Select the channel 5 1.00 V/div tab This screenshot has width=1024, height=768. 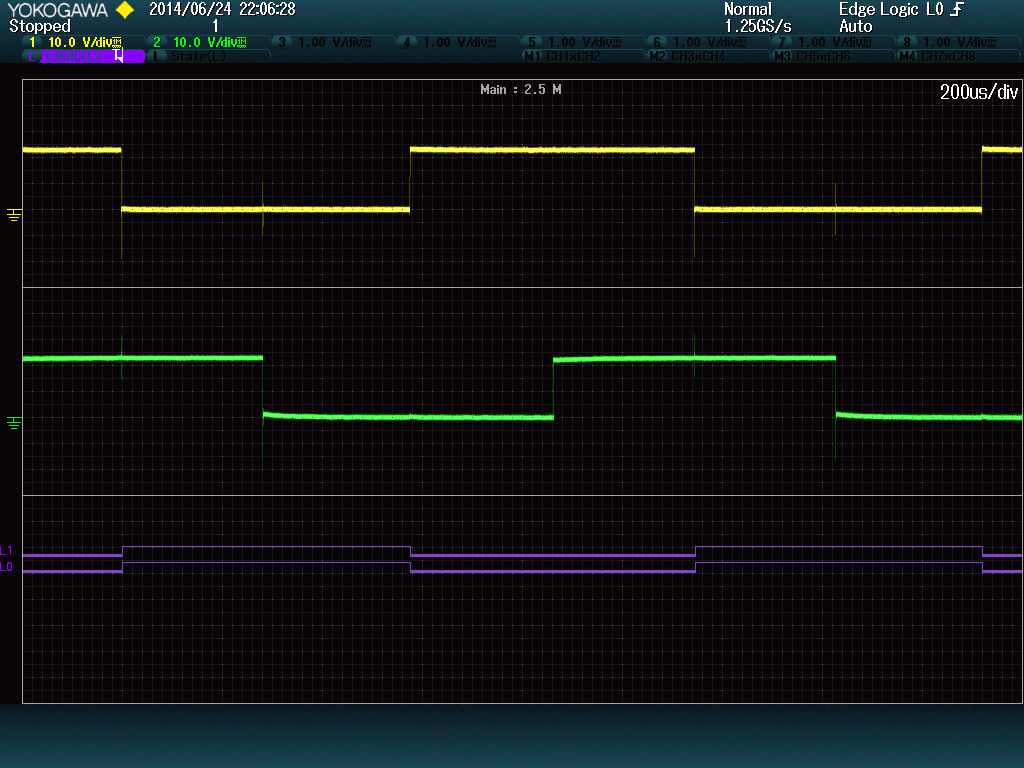pyautogui.click(x=583, y=42)
